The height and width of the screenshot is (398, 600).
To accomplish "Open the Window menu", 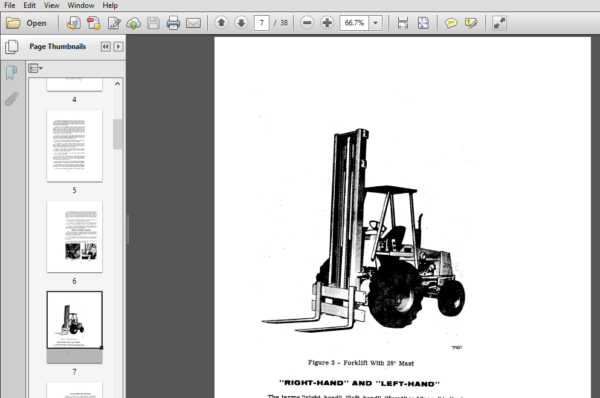I will (81, 5).
